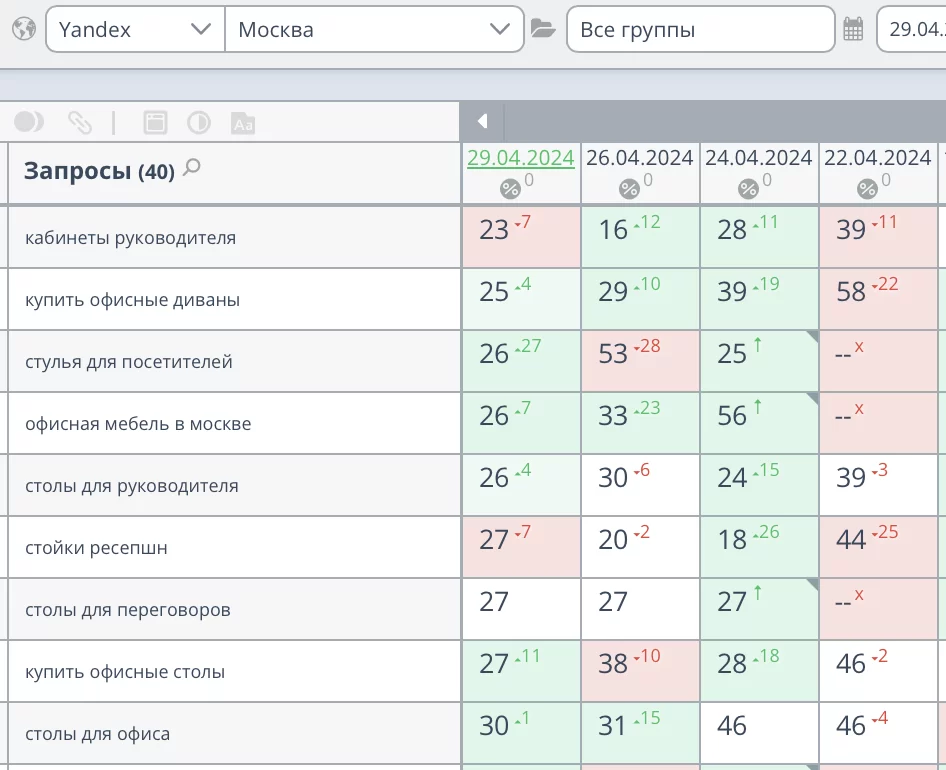The image size is (946, 770).
Task: Click the percent icon under 24.04.2024
Action: click(748, 188)
